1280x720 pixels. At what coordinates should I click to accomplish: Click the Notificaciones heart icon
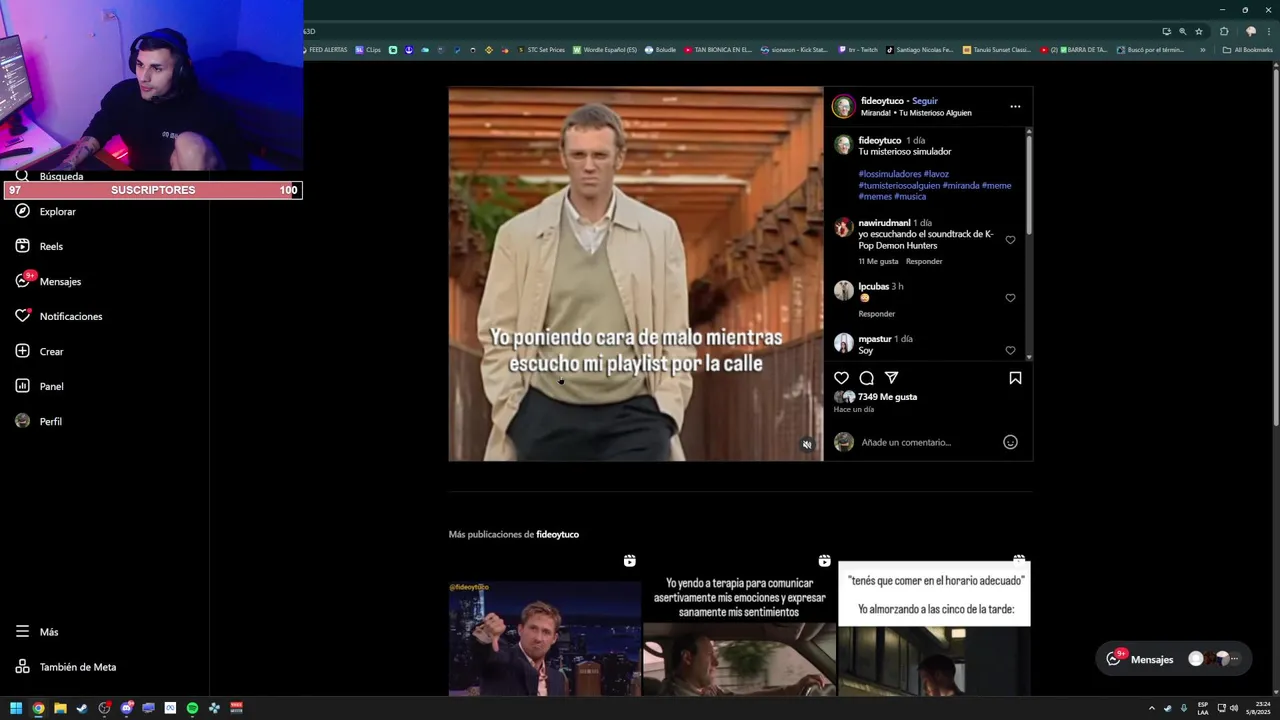pyautogui.click(x=22, y=316)
